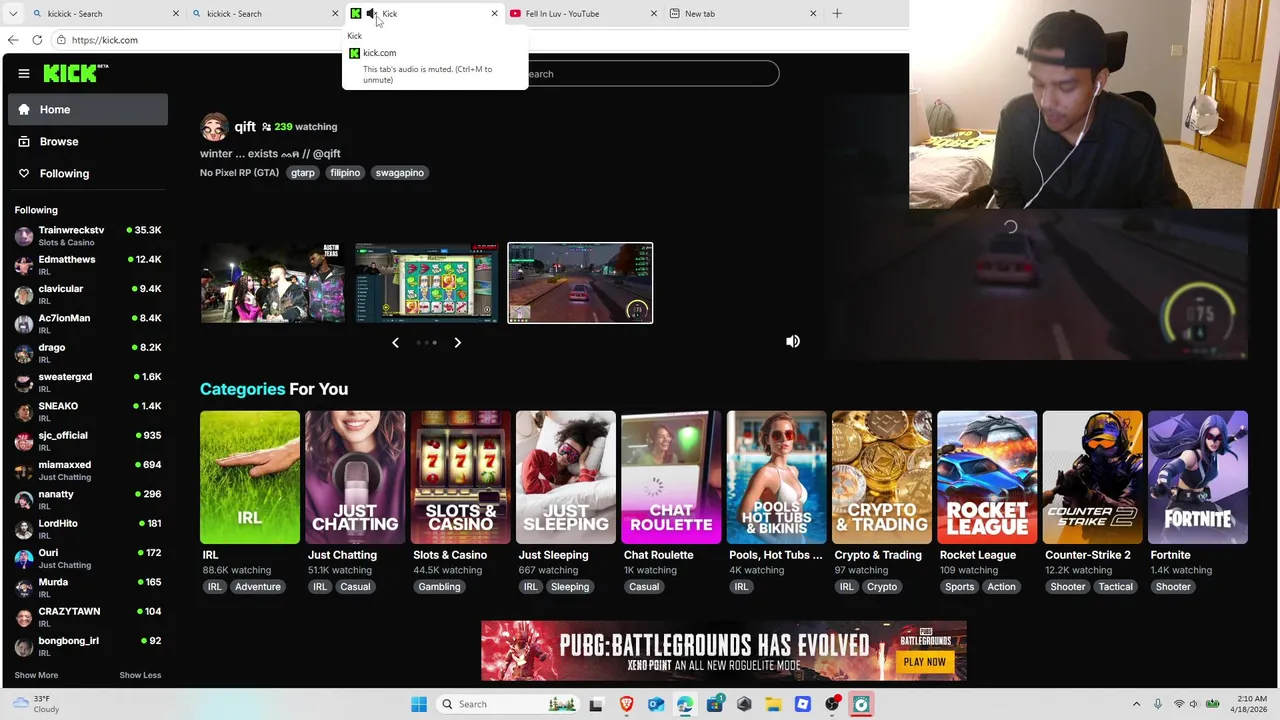Unmute the Kick tab audio icon

coord(371,14)
